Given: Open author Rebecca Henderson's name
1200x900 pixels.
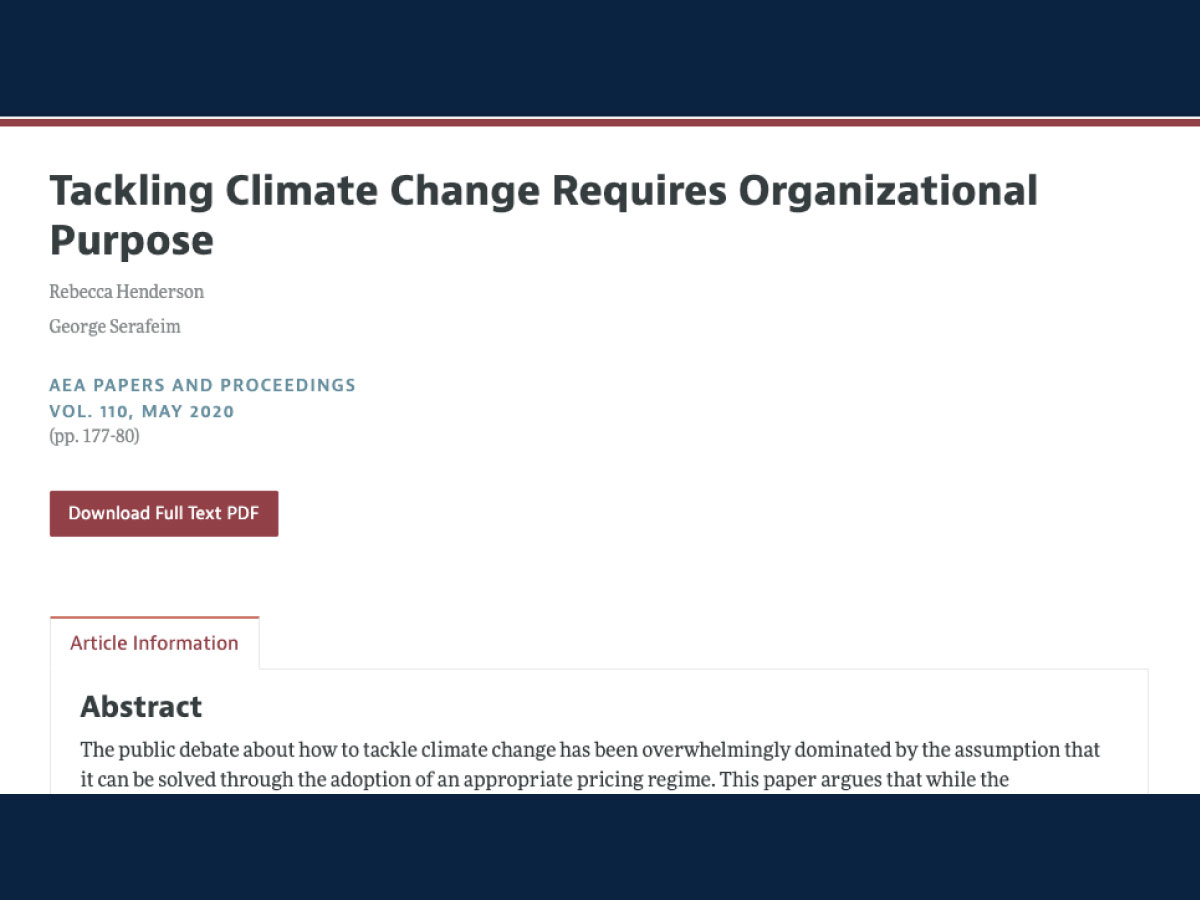Looking at the screenshot, I should click(127, 291).
